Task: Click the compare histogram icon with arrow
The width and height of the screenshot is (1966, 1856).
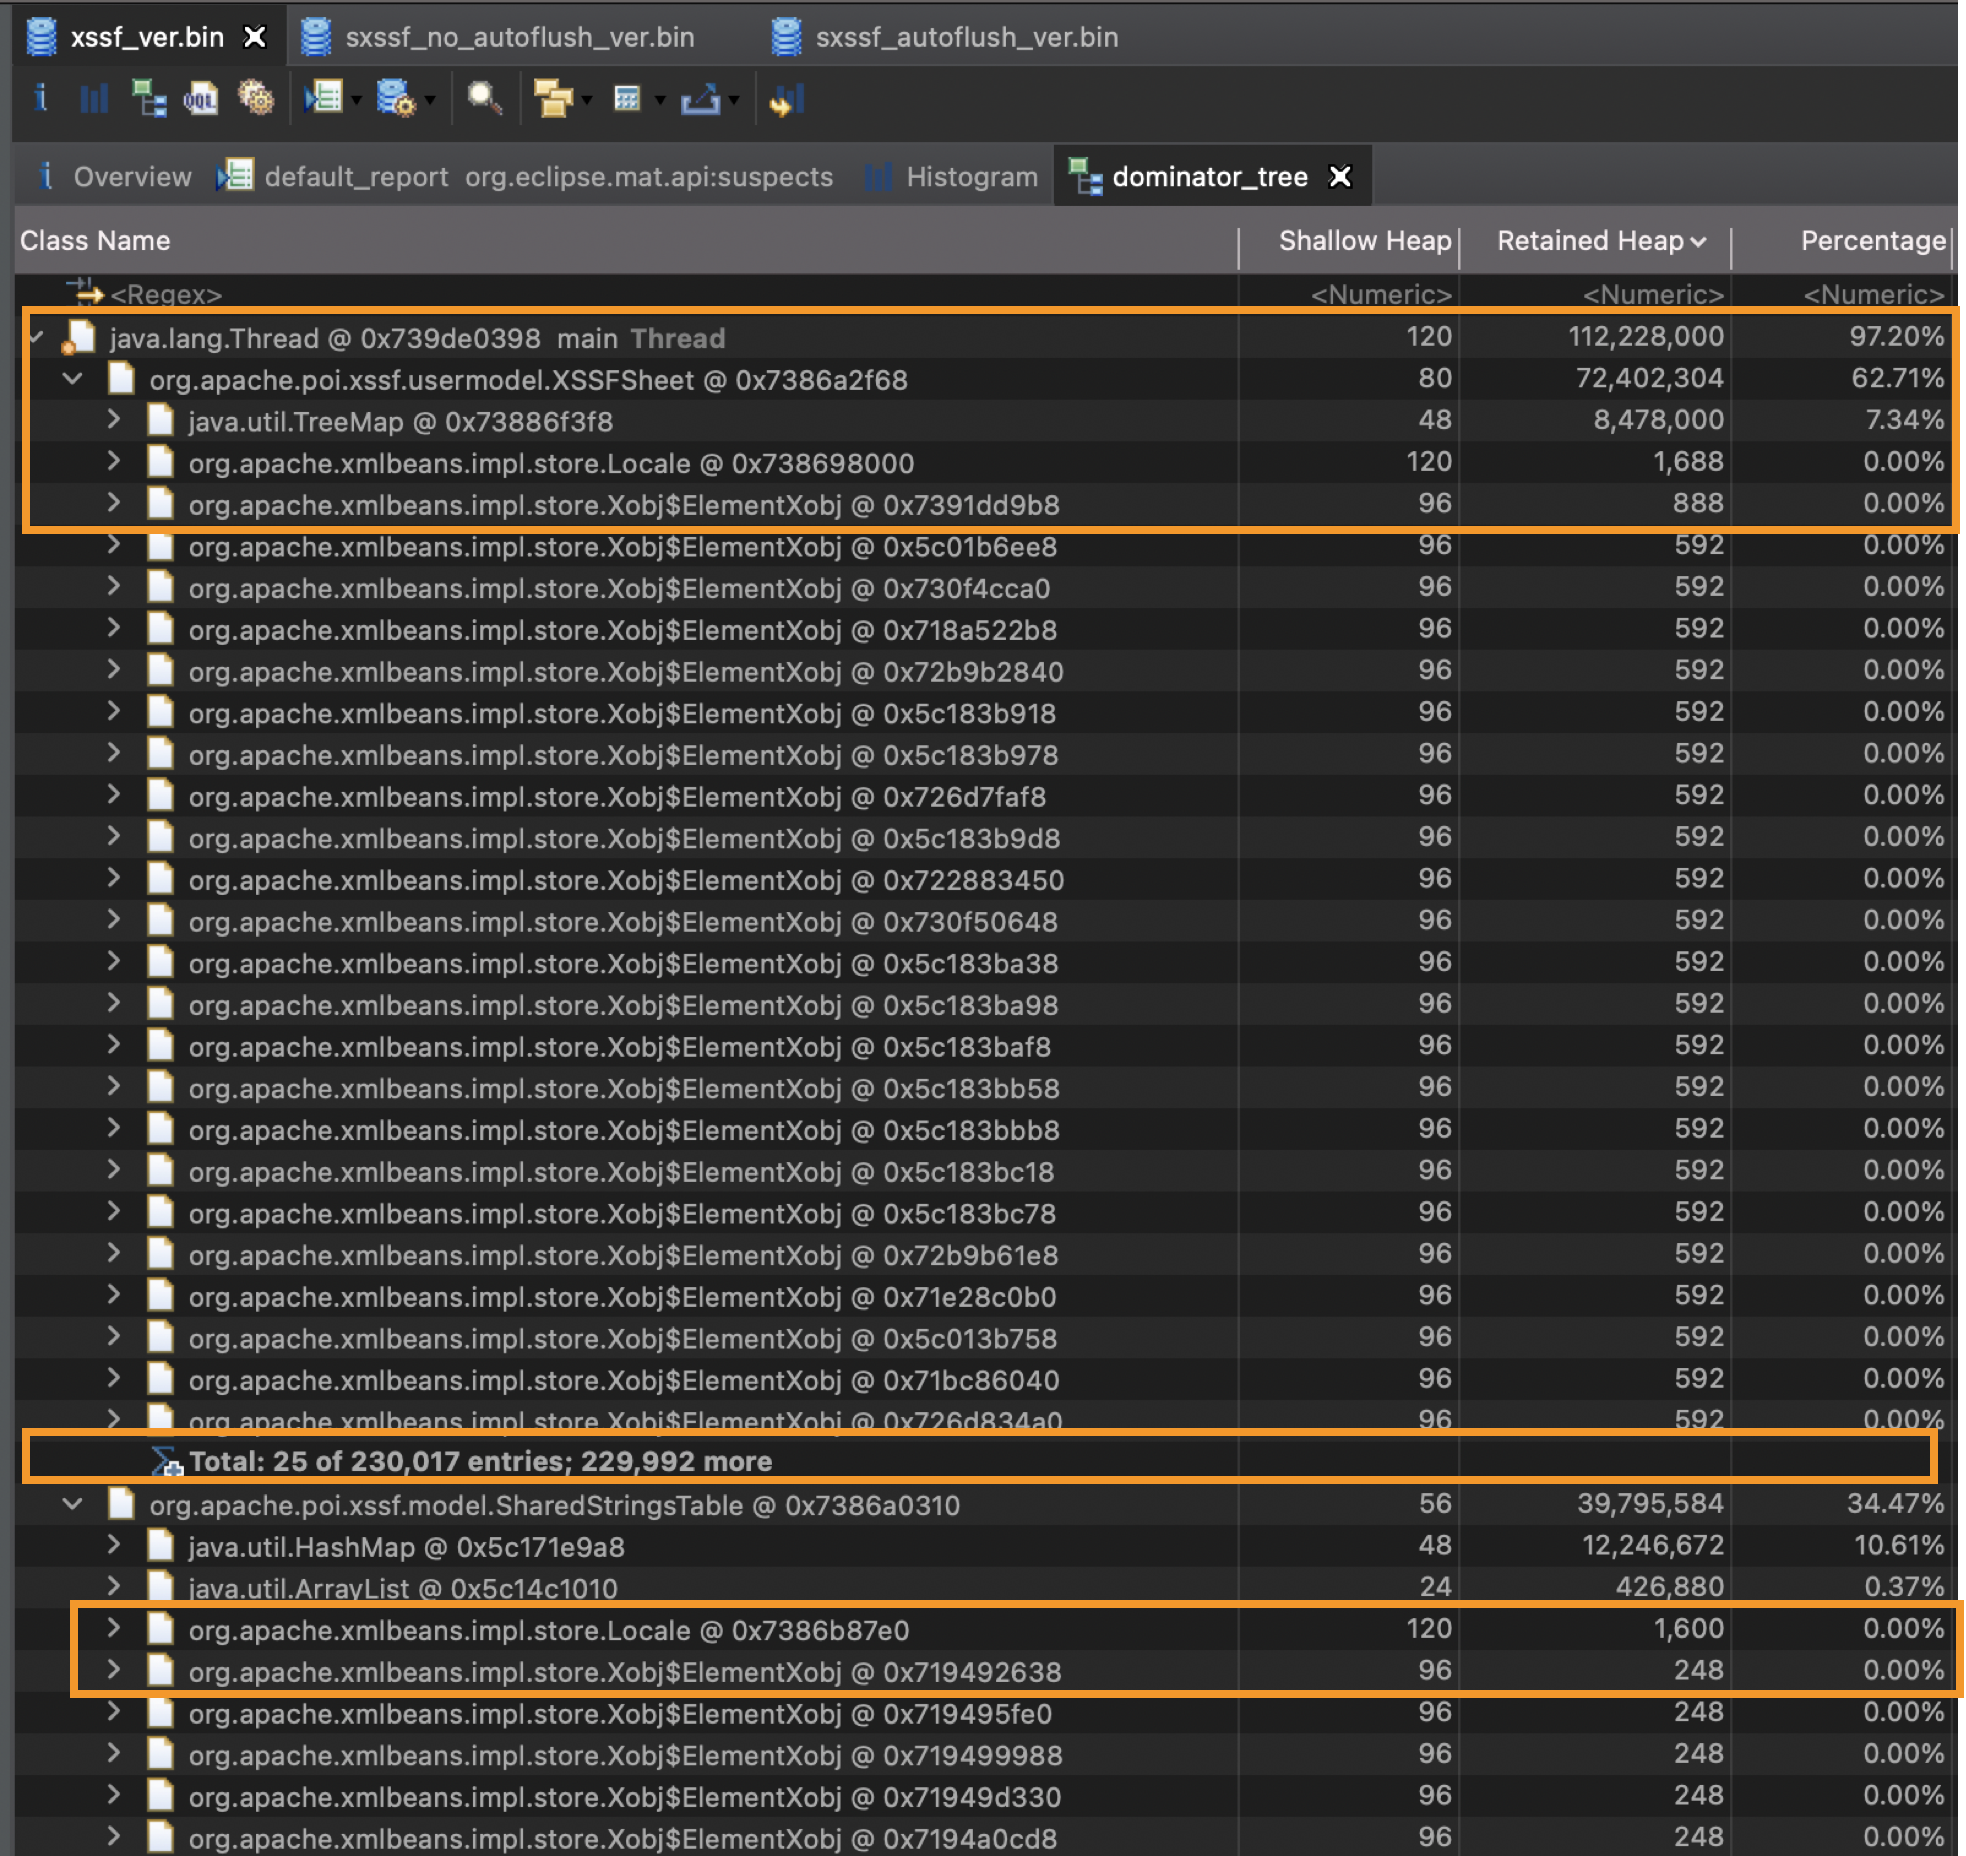Action: 786,100
